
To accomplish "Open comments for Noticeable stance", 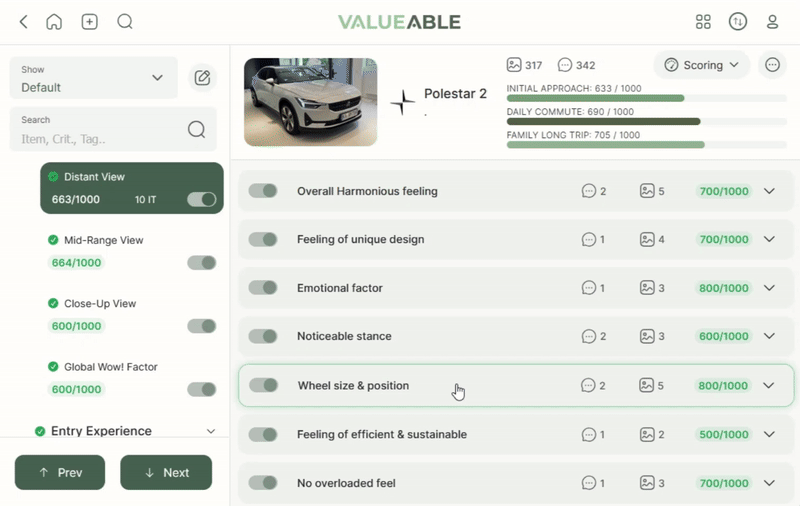I will tap(589, 336).
